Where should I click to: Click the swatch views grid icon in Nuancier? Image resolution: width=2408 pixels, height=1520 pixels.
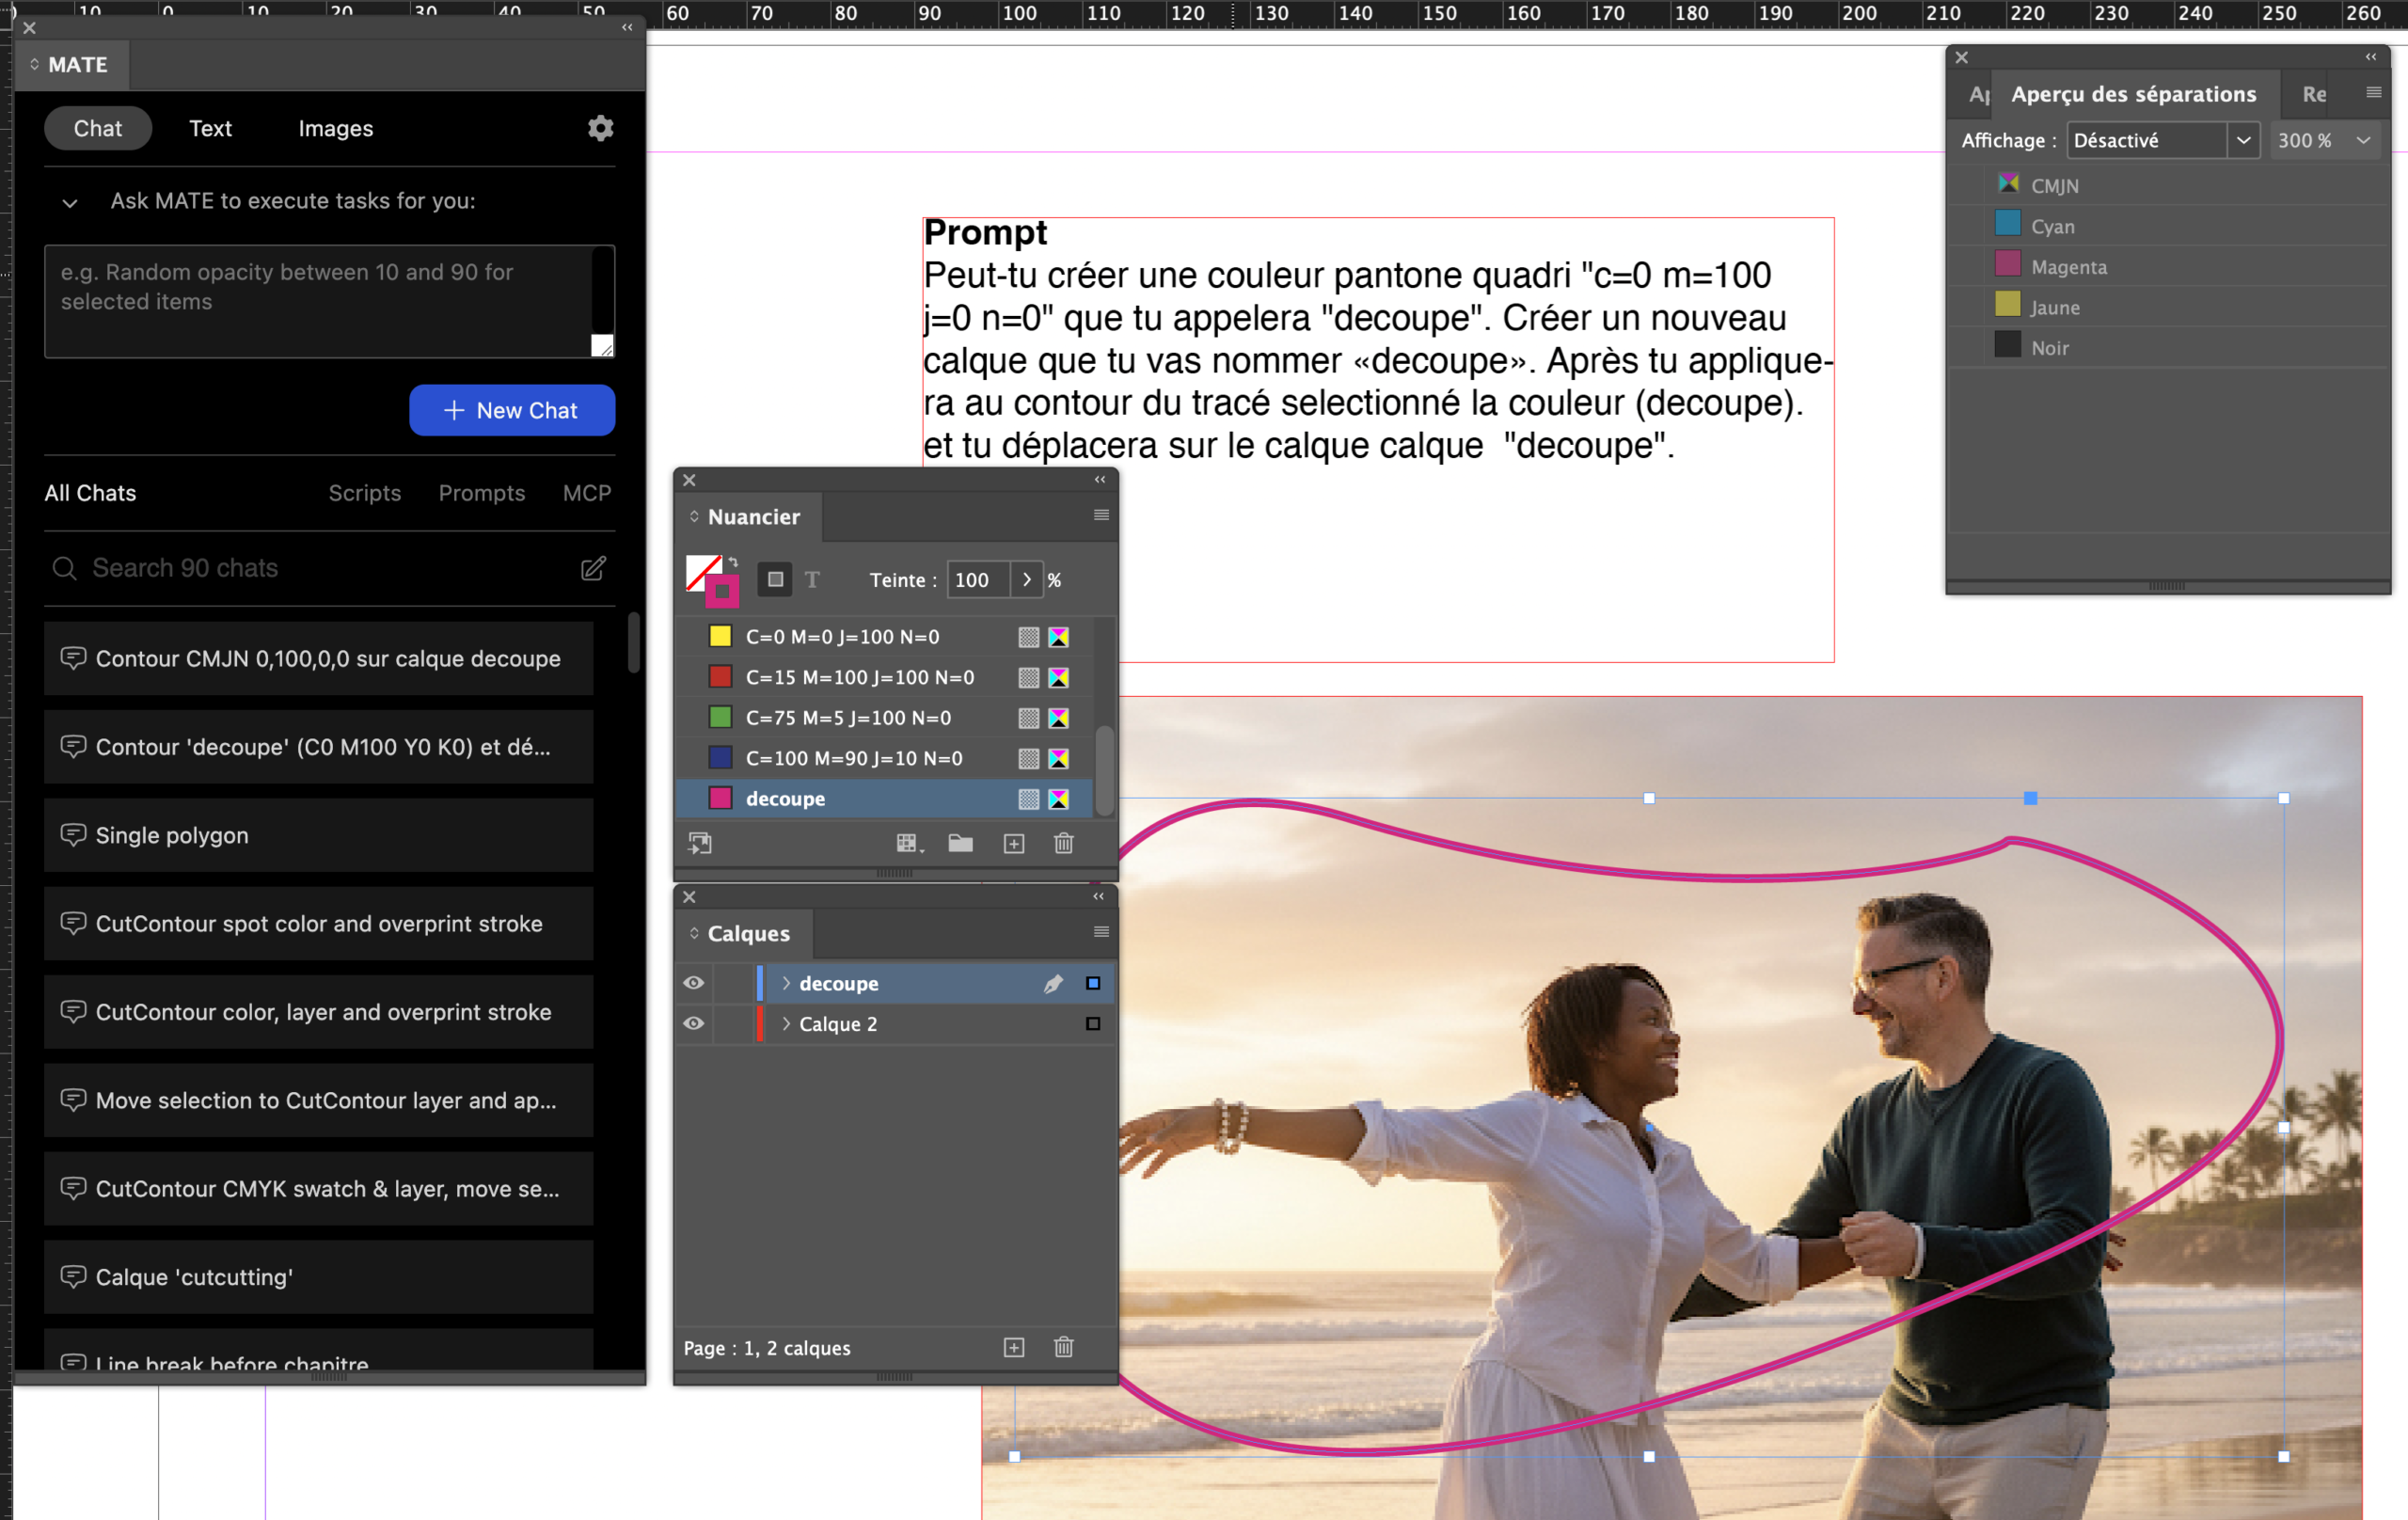point(906,843)
